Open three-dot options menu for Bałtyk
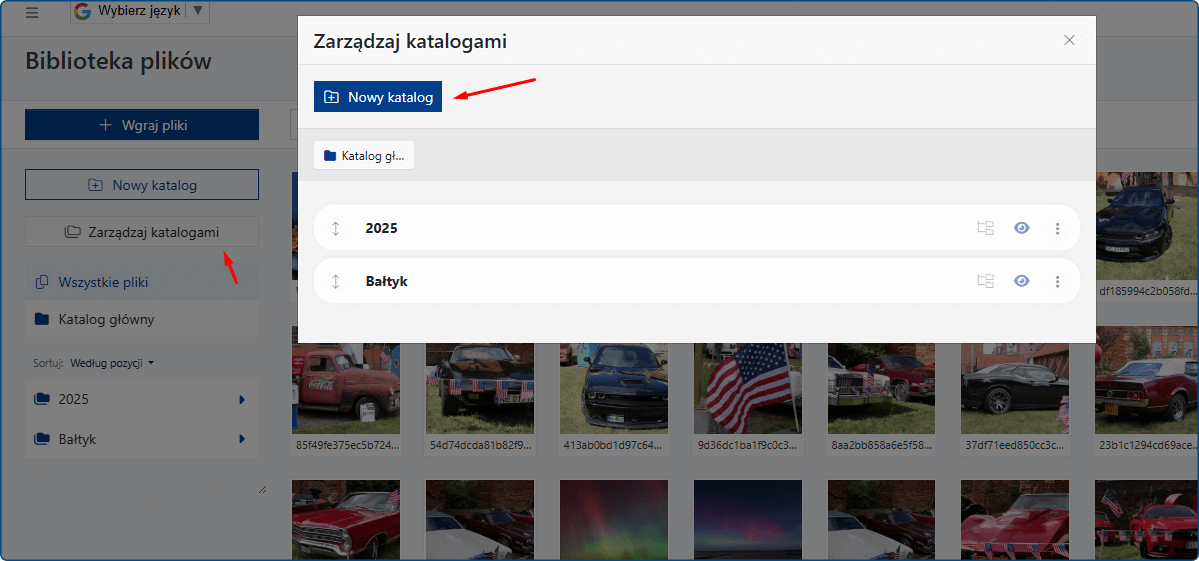1199x561 pixels. click(x=1057, y=281)
